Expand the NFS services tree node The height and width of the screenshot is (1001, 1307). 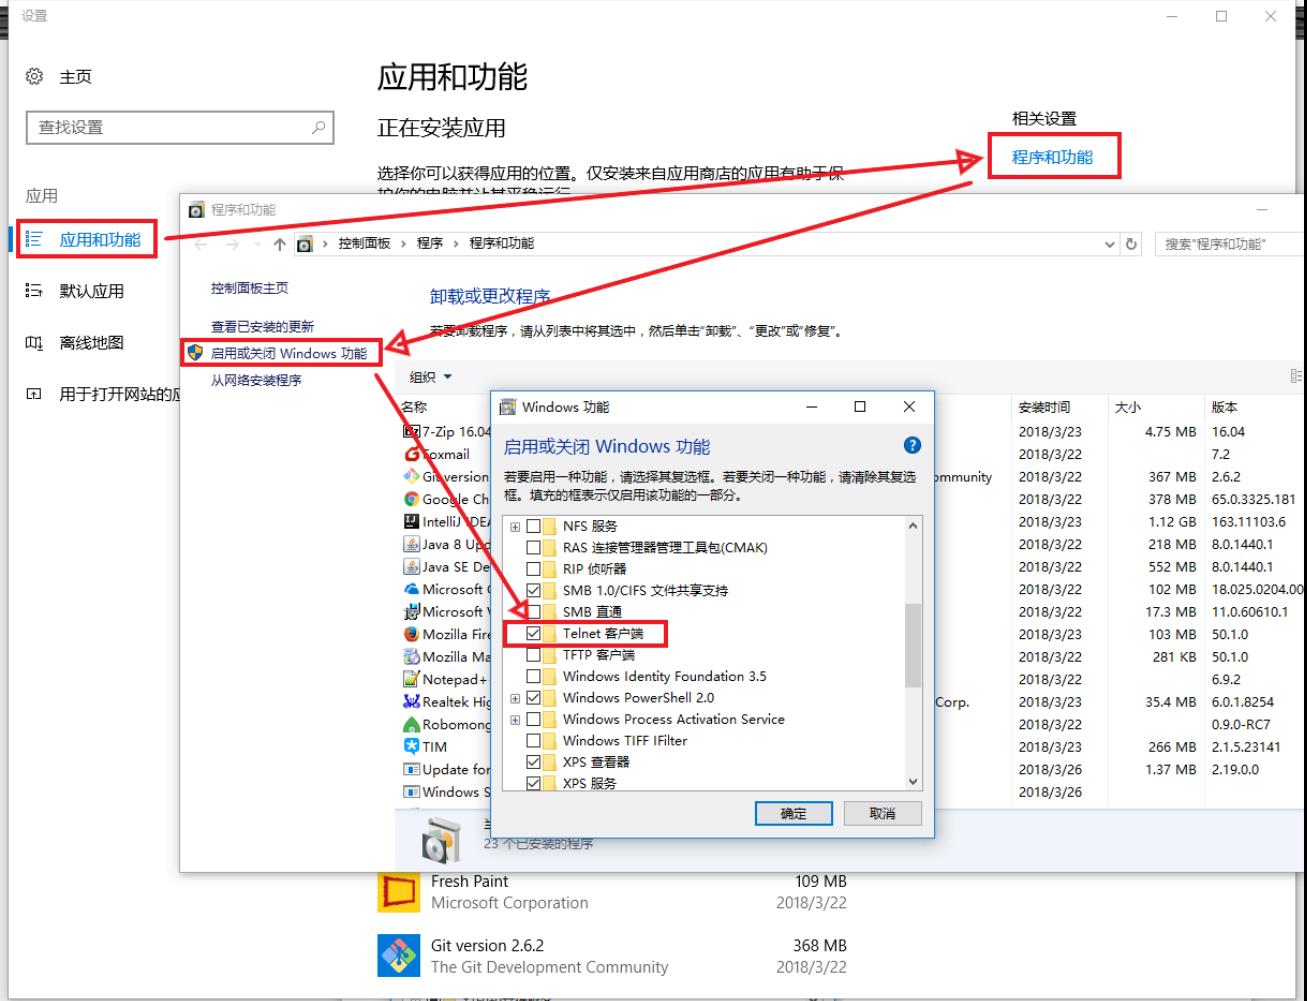pyautogui.click(x=515, y=526)
